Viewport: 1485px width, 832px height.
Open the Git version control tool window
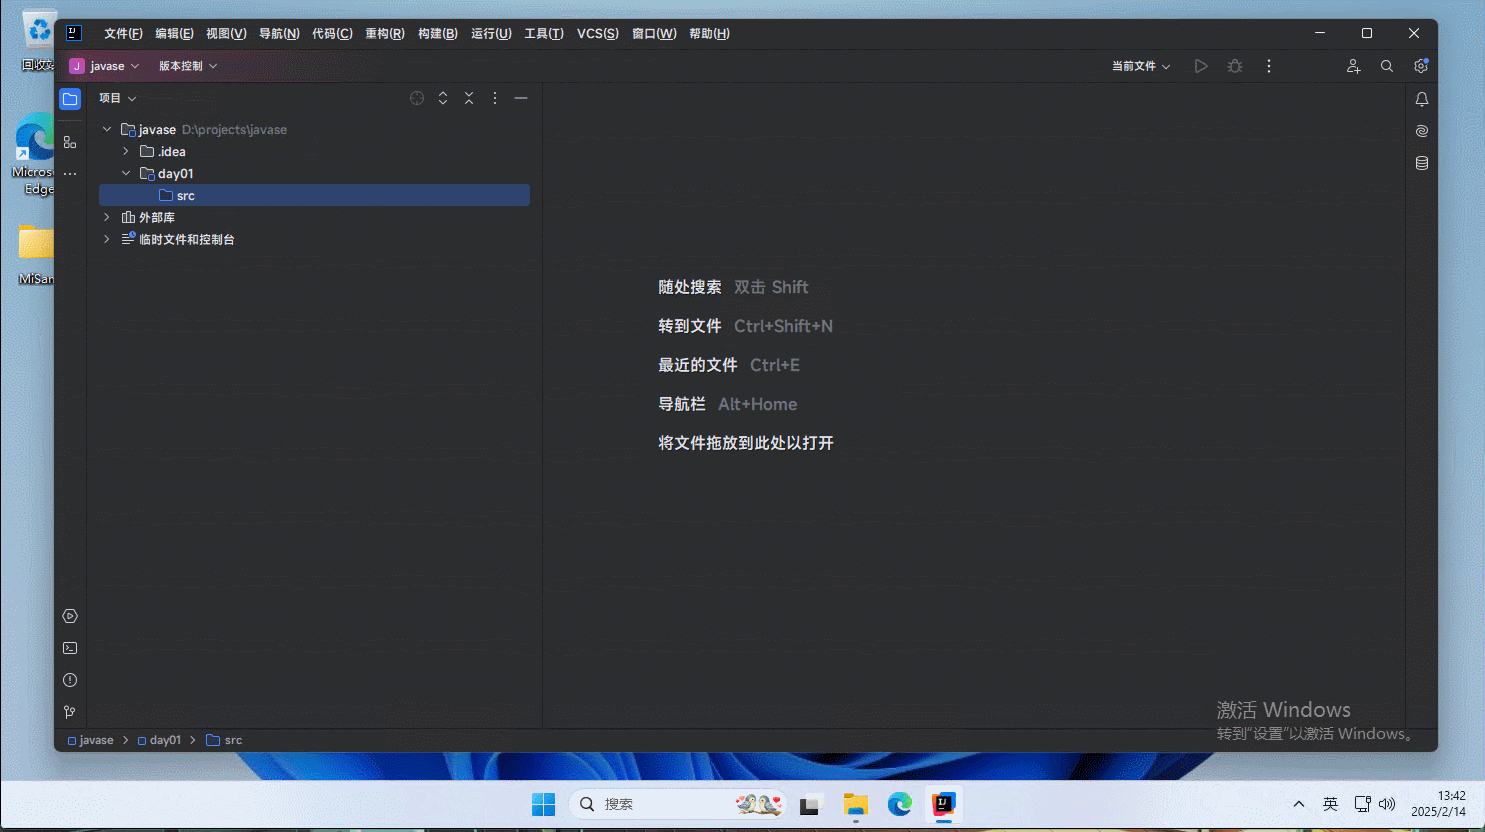70,712
